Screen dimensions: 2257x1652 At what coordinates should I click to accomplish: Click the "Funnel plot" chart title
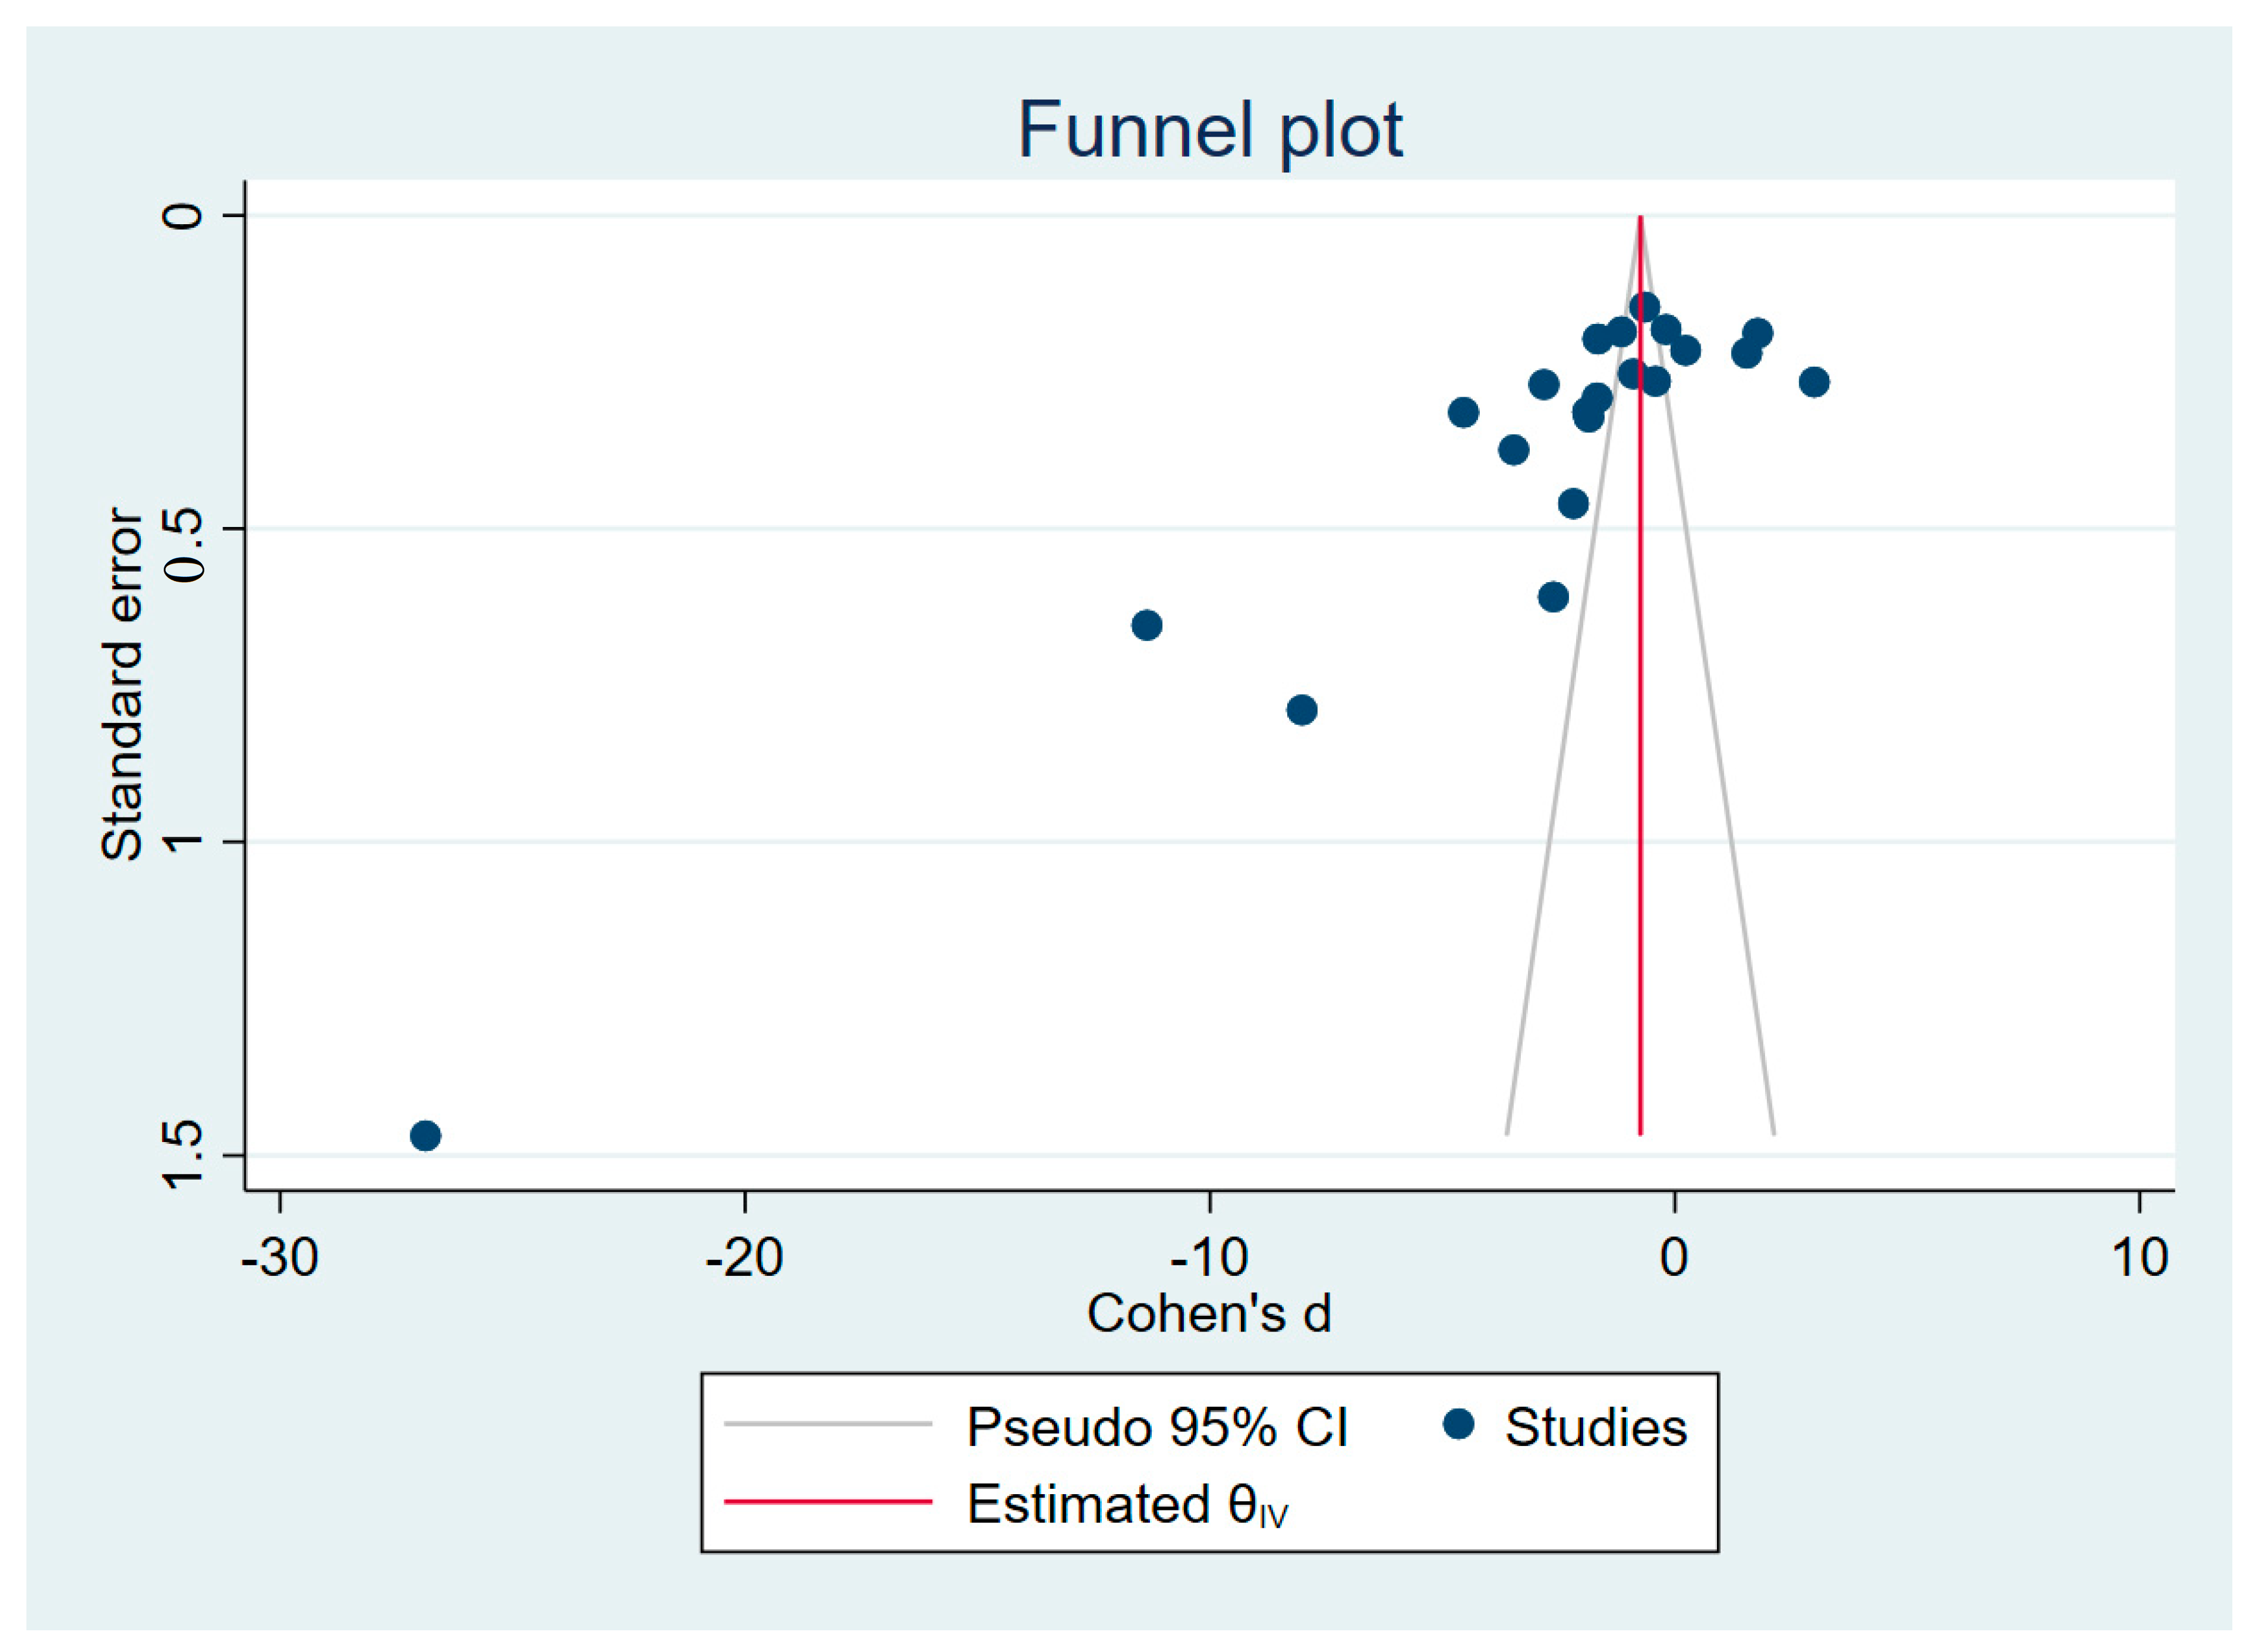[x=1210, y=131]
